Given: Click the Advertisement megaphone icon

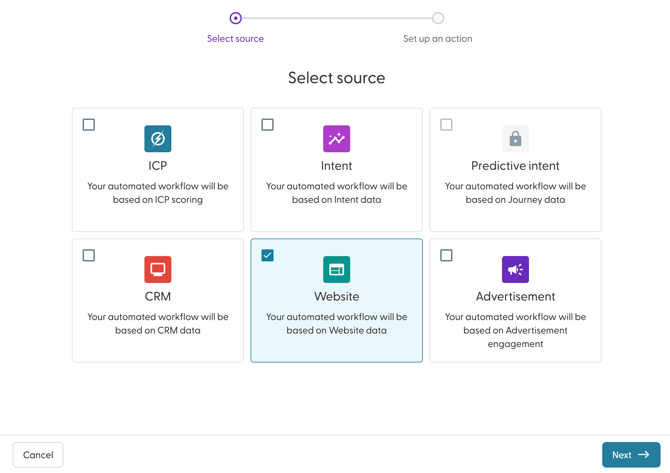Looking at the screenshot, I should [x=515, y=269].
